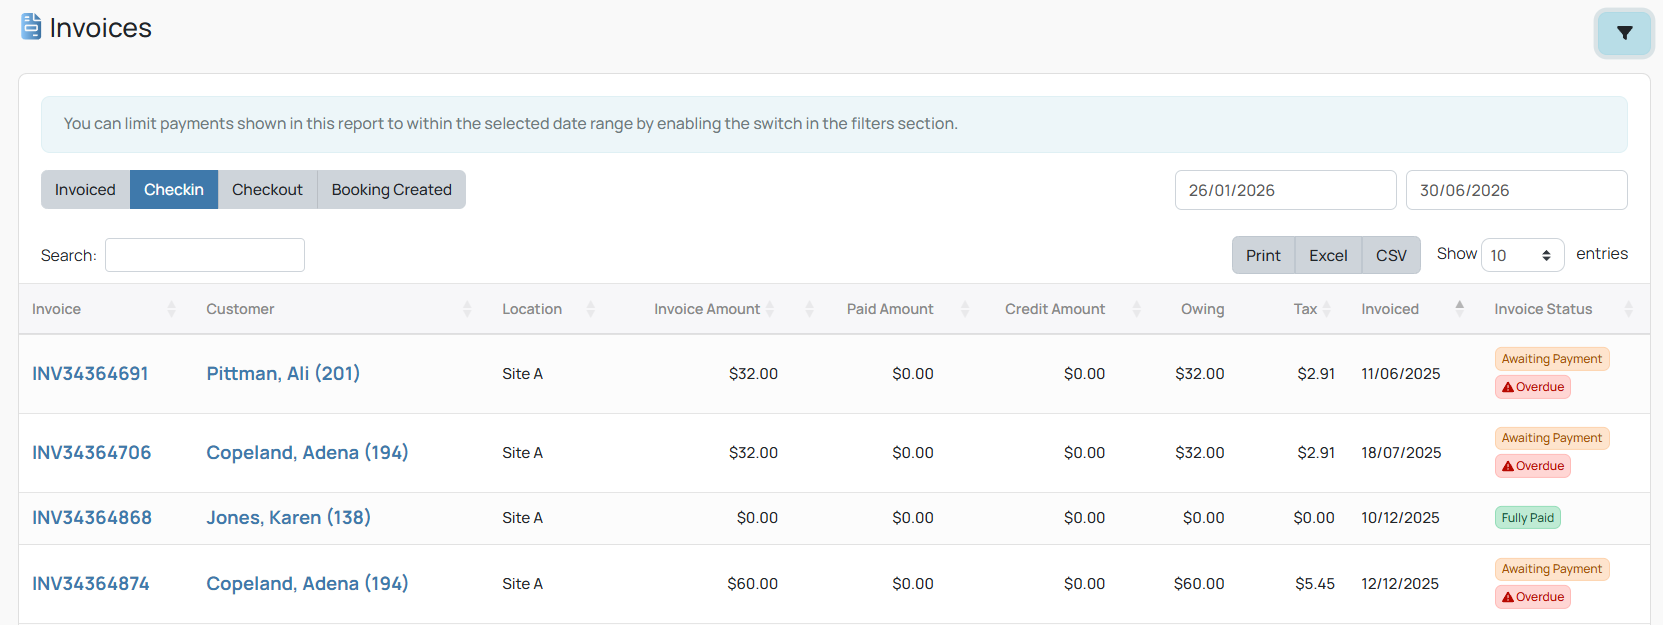Screen dimensions: 1663x625
Task: Sort by Paid Amount column arrows
Action: click(965, 309)
